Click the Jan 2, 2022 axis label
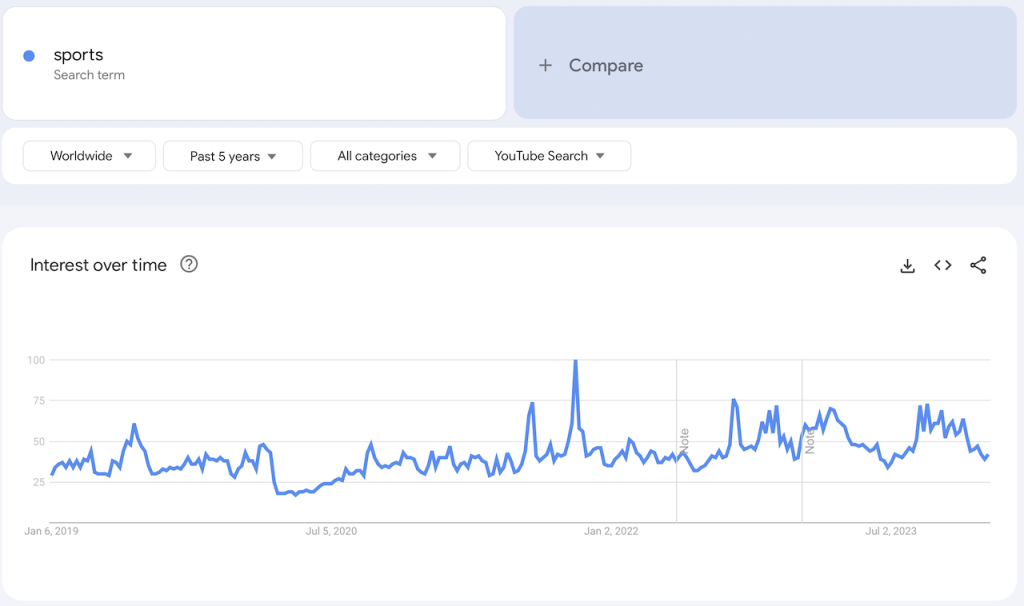The height and width of the screenshot is (606, 1024). [610, 531]
